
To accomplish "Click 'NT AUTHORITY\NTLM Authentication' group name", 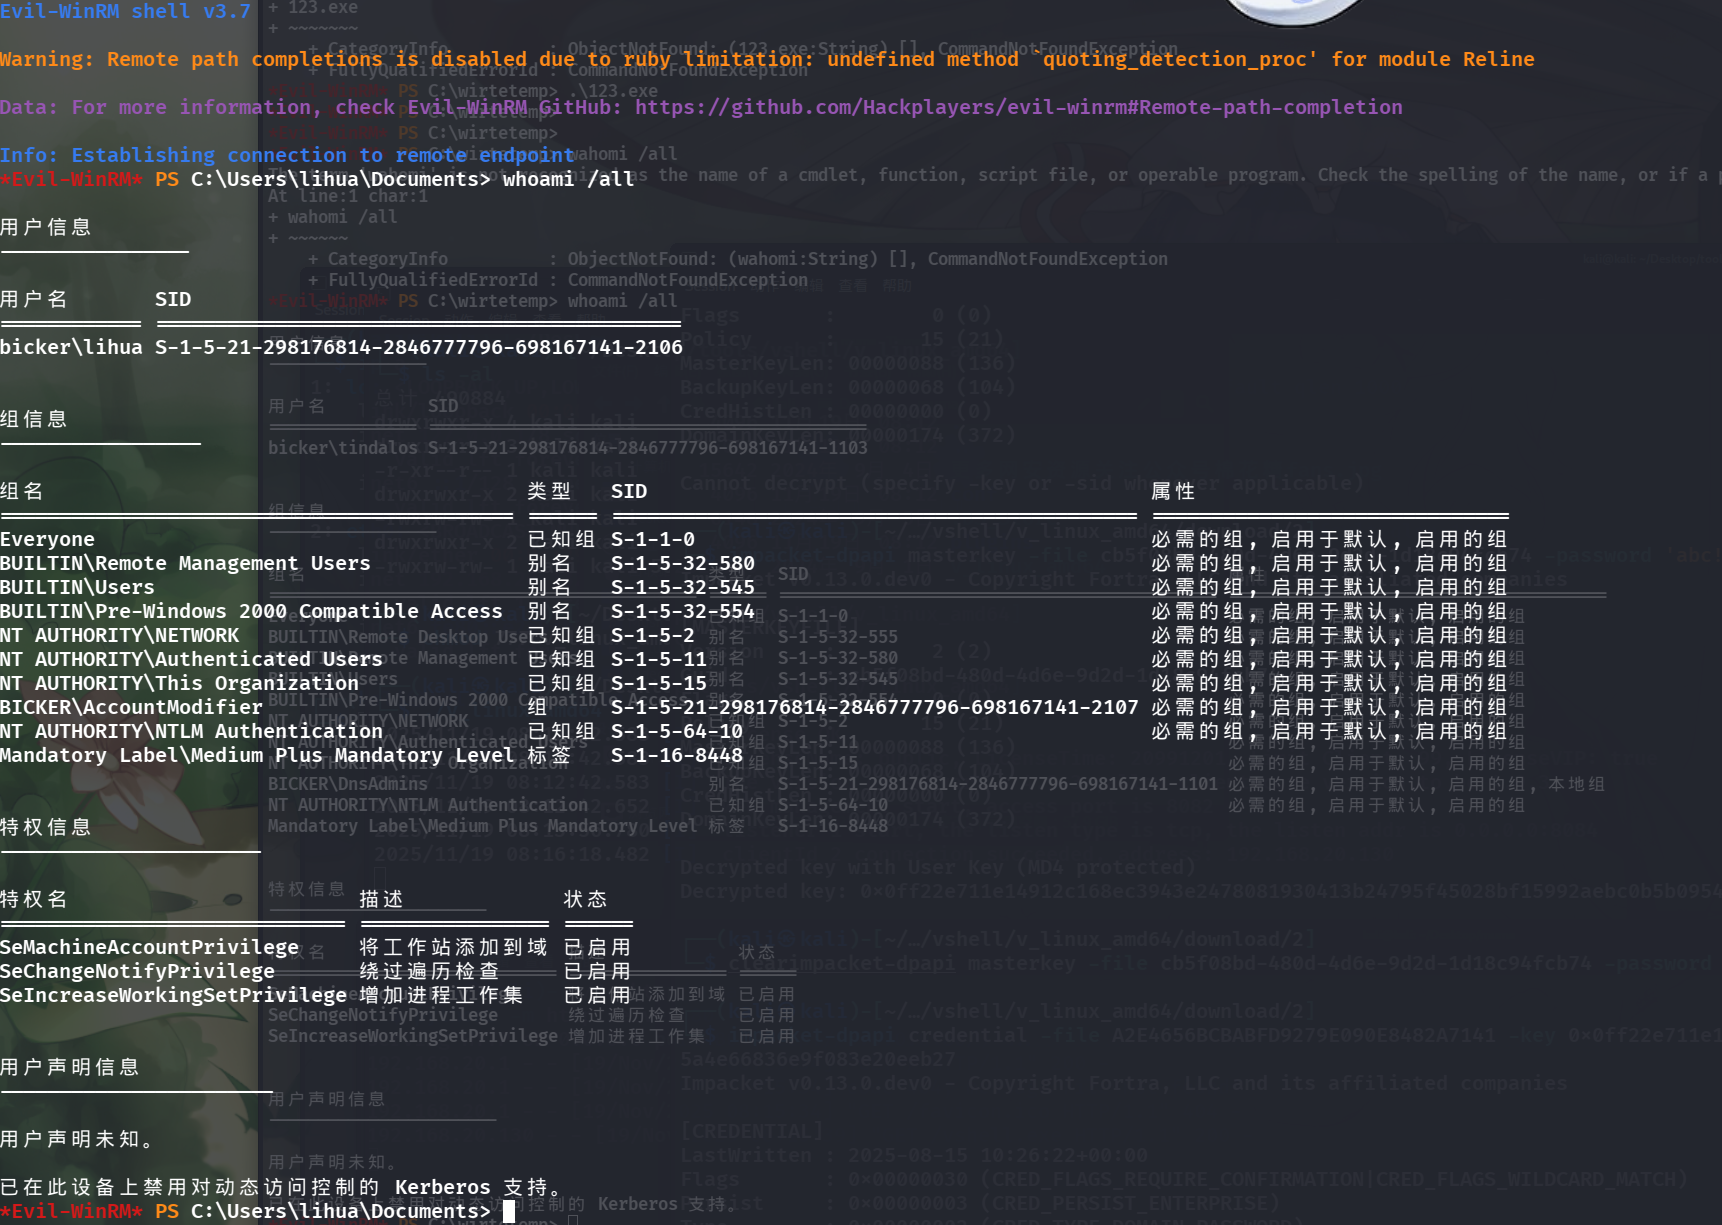I will [x=191, y=731].
